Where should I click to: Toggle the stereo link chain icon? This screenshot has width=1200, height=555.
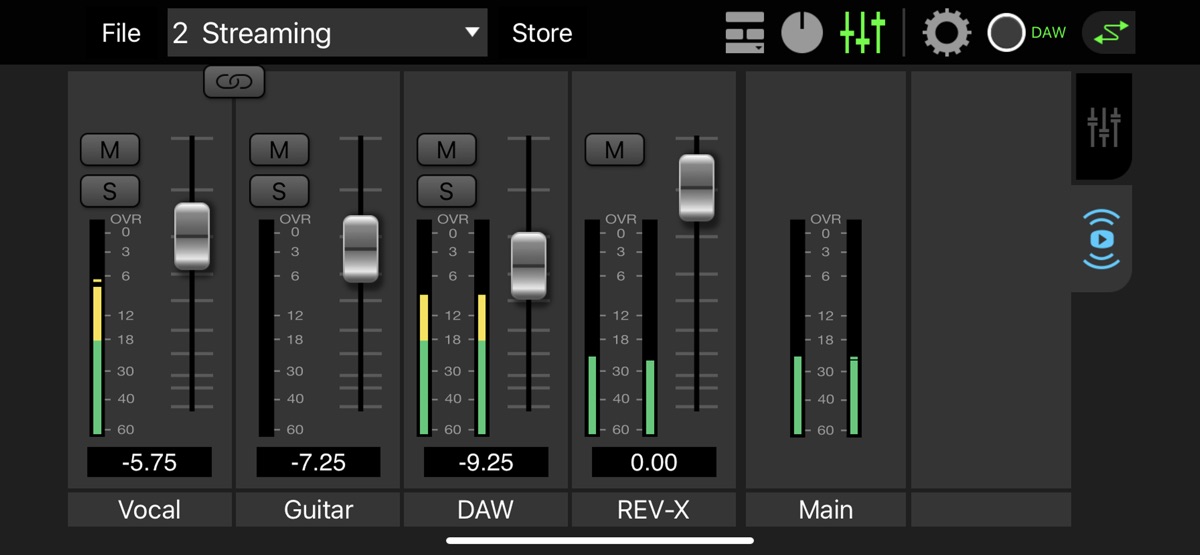click(234, 82)
